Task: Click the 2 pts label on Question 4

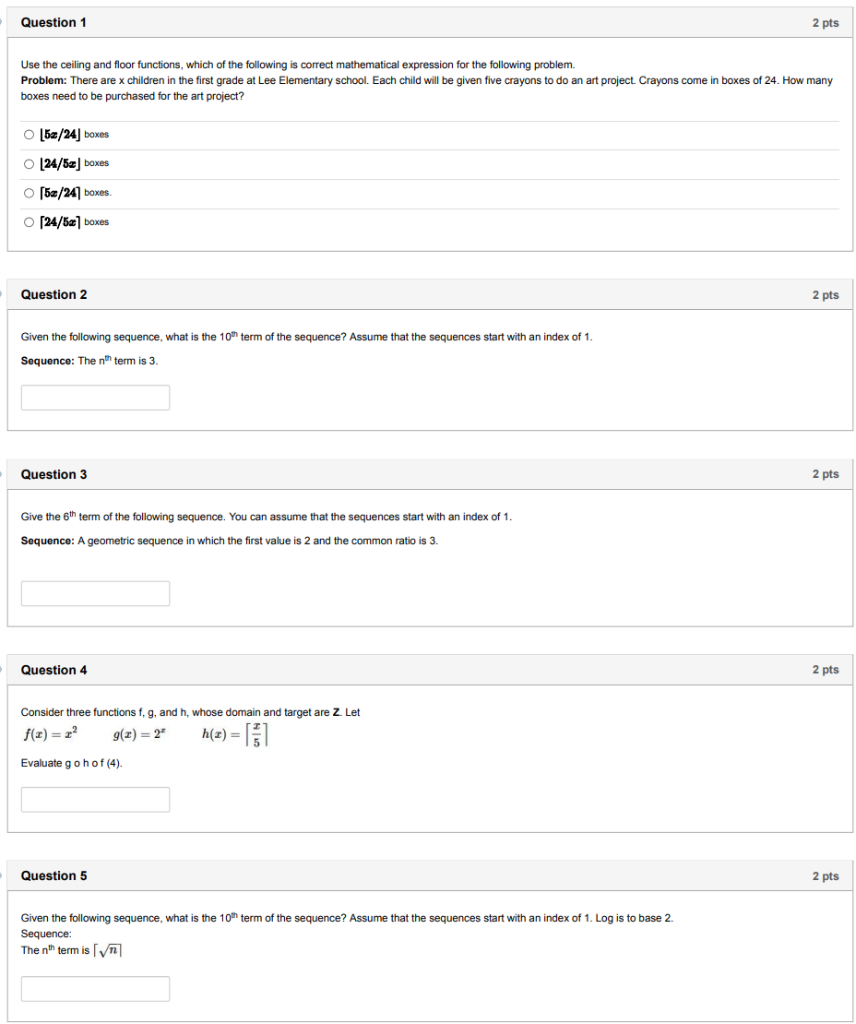Action: coord(826,670)
